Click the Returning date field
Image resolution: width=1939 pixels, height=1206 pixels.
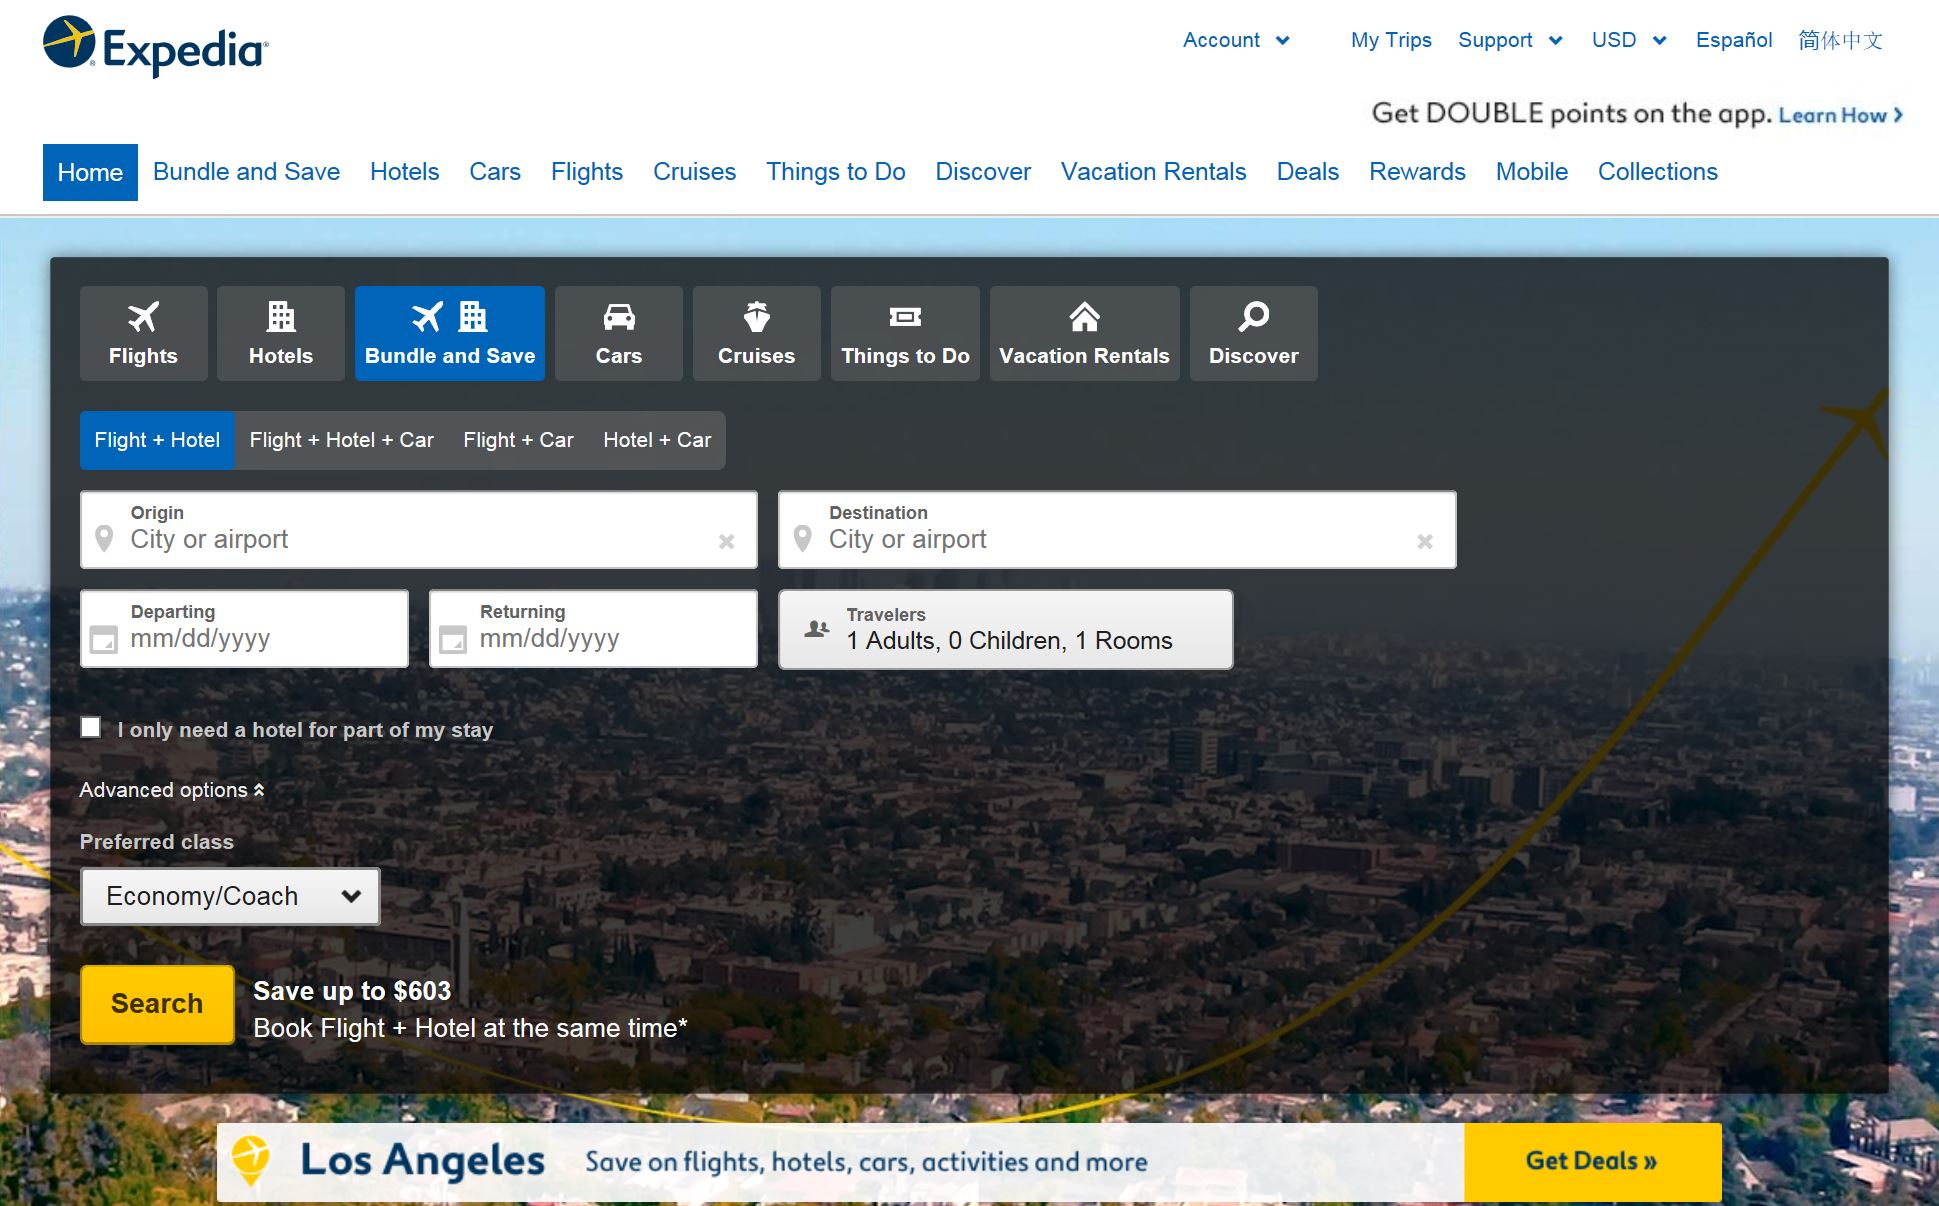(x=594, y=629)
